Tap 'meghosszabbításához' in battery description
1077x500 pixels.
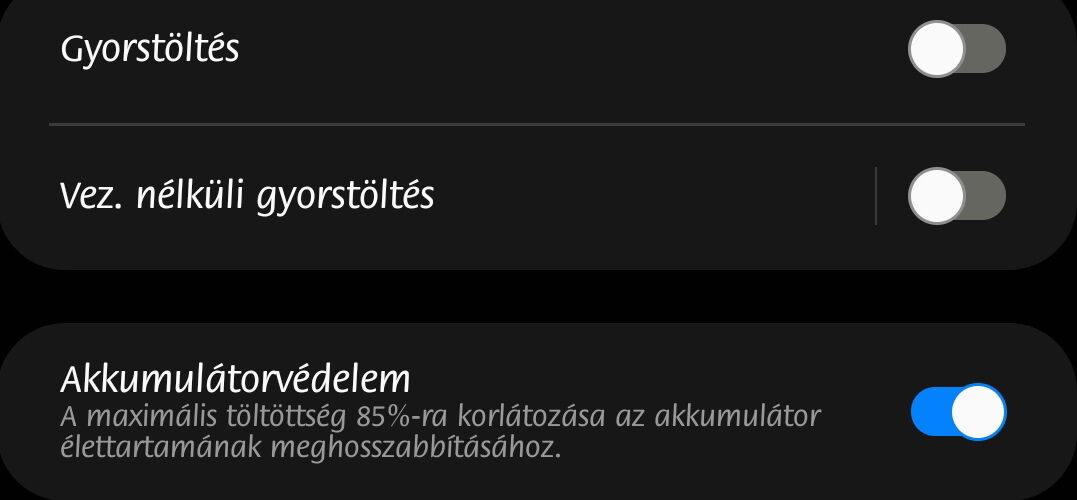point(416,447)
